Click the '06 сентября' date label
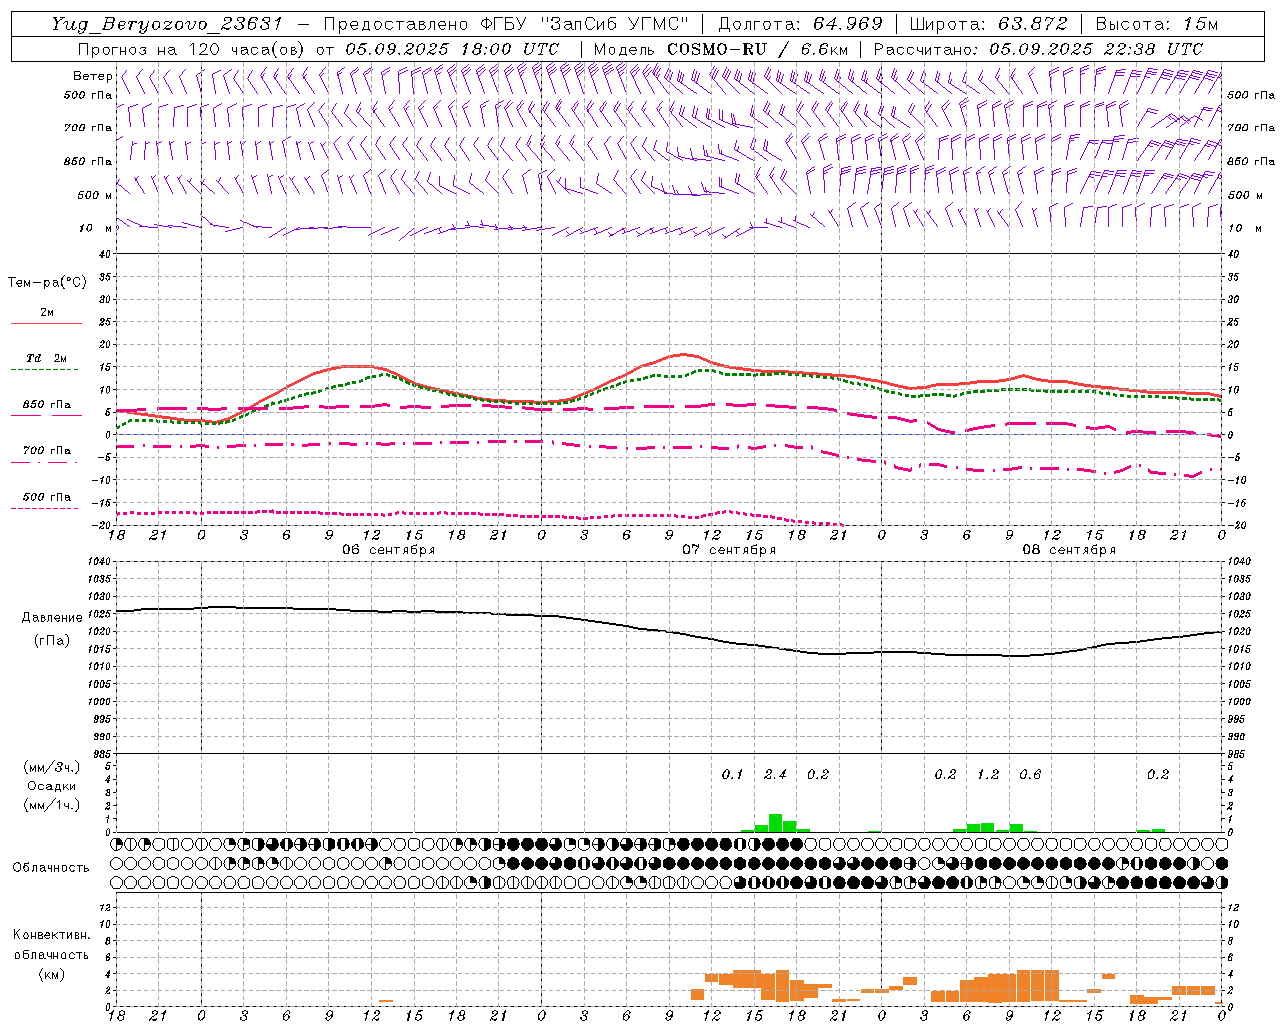 click(389, 550)
